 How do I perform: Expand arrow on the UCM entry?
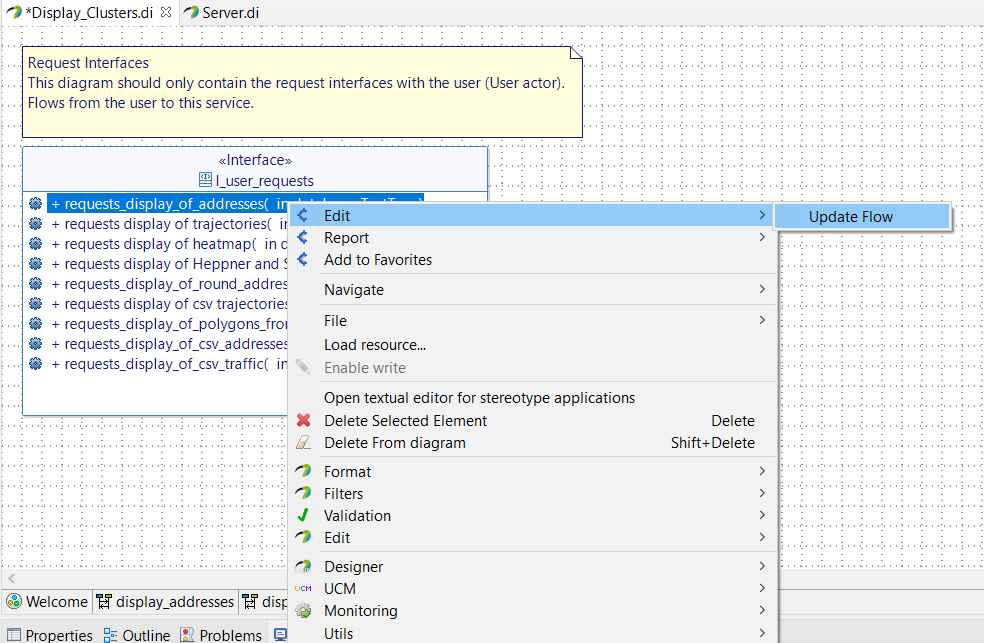click(762, 588)
